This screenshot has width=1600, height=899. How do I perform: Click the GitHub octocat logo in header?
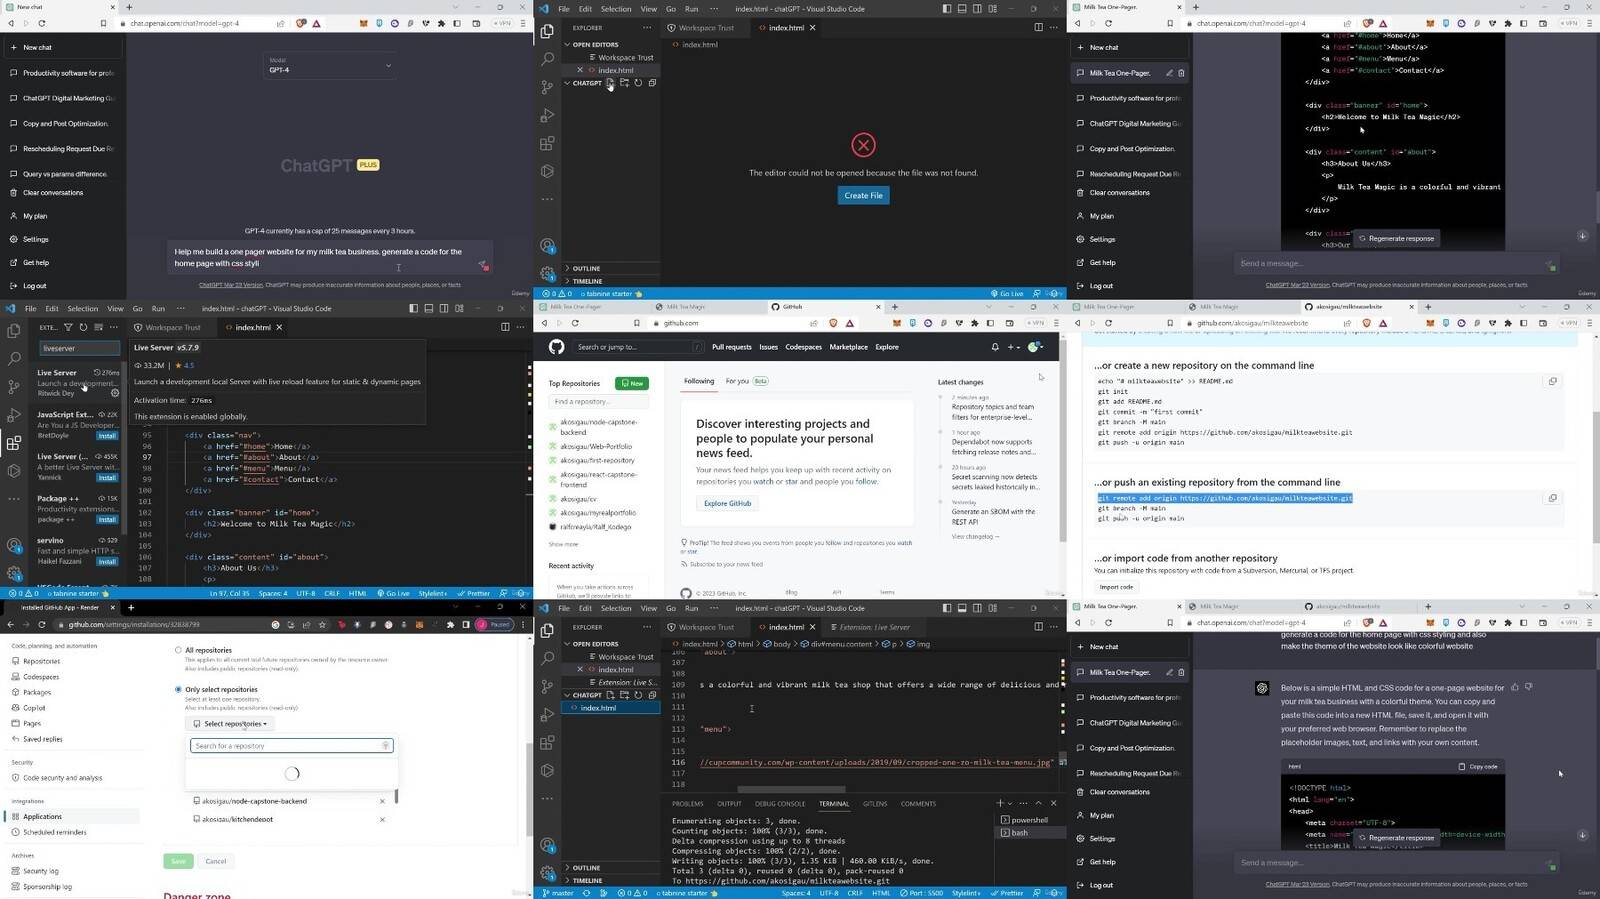tap(556, 347)
